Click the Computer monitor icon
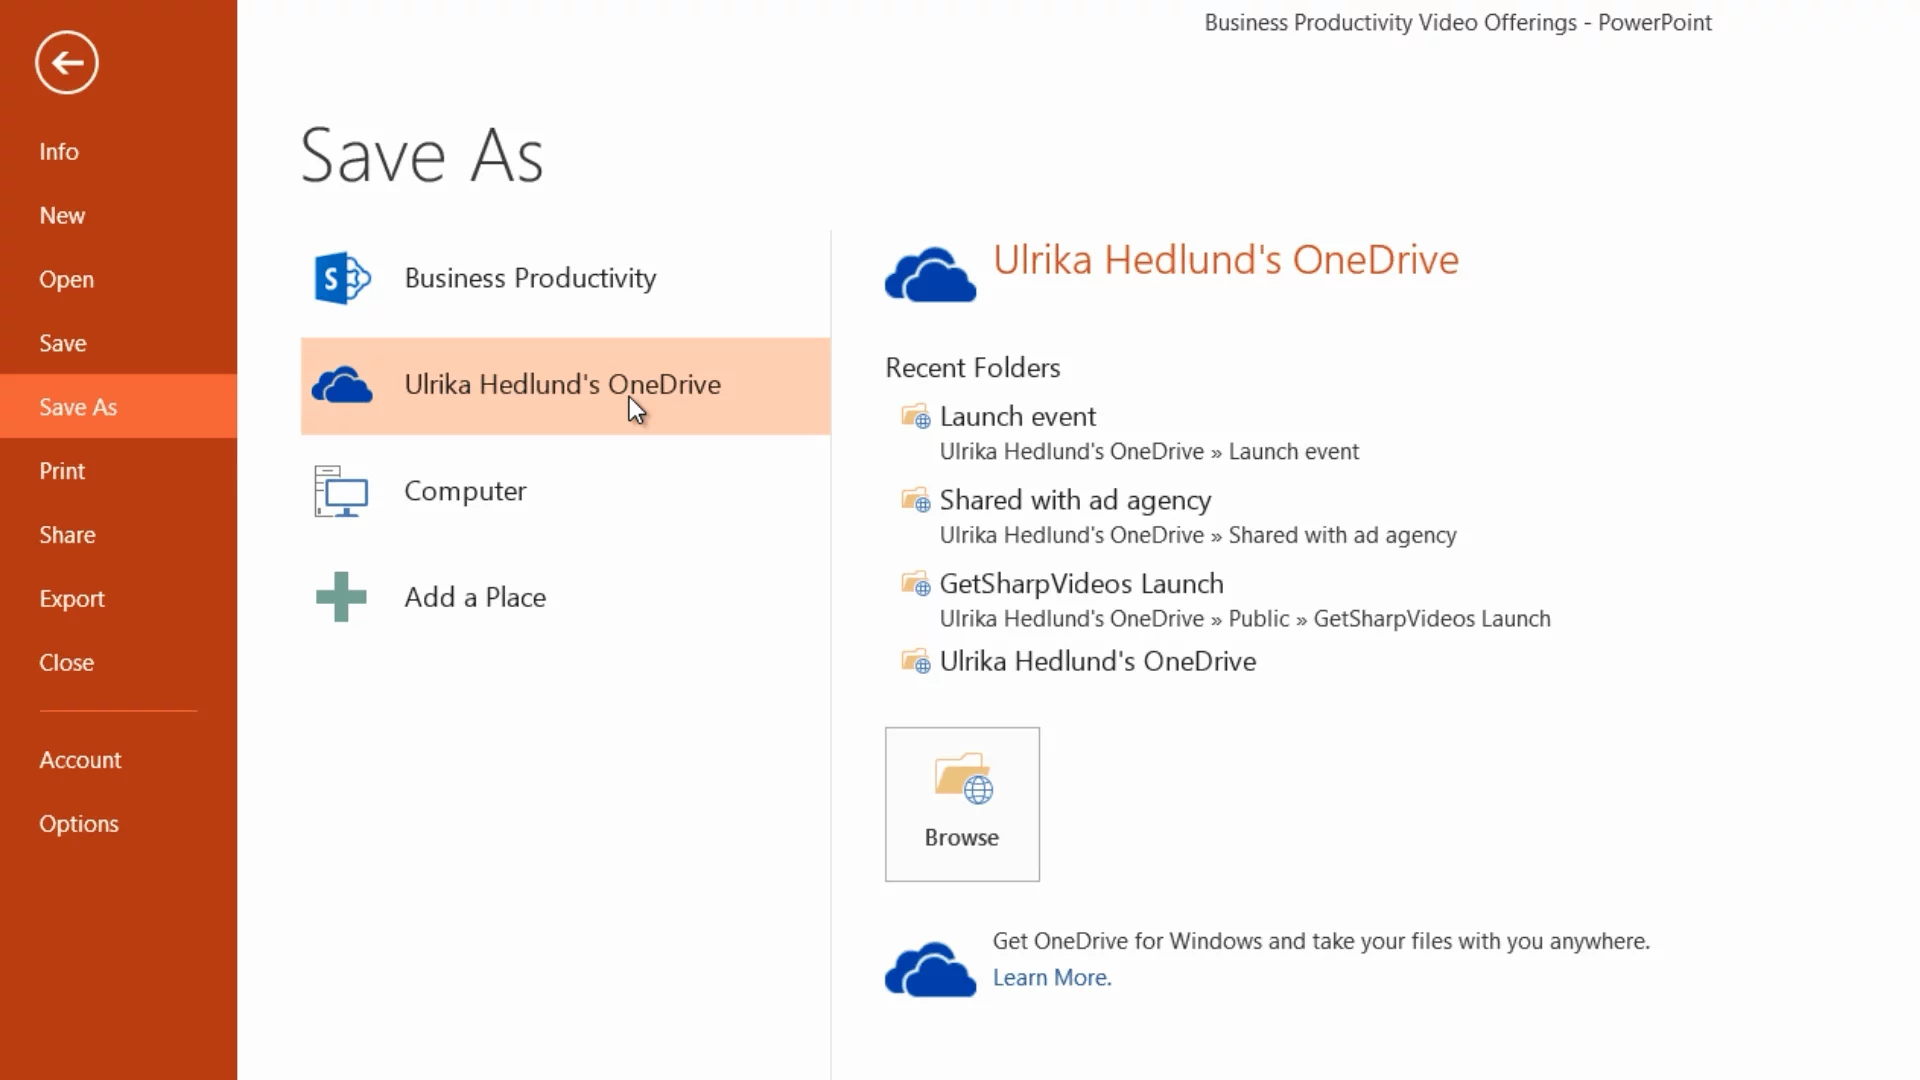The height and width of the screenshot is (1080, 1920). pos(341,491)
